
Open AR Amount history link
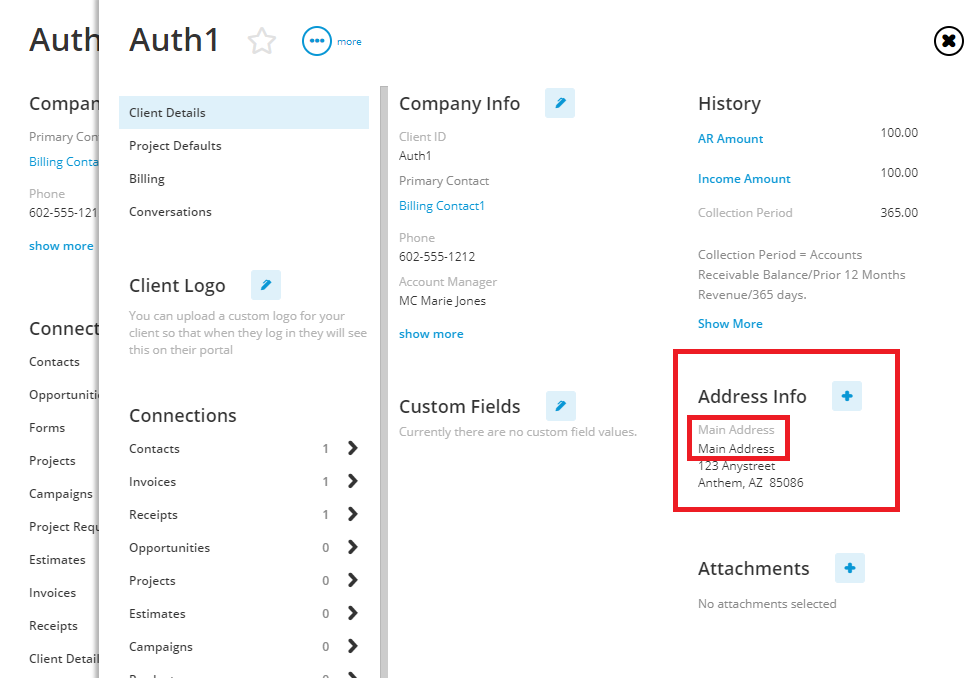coord(730,139)
